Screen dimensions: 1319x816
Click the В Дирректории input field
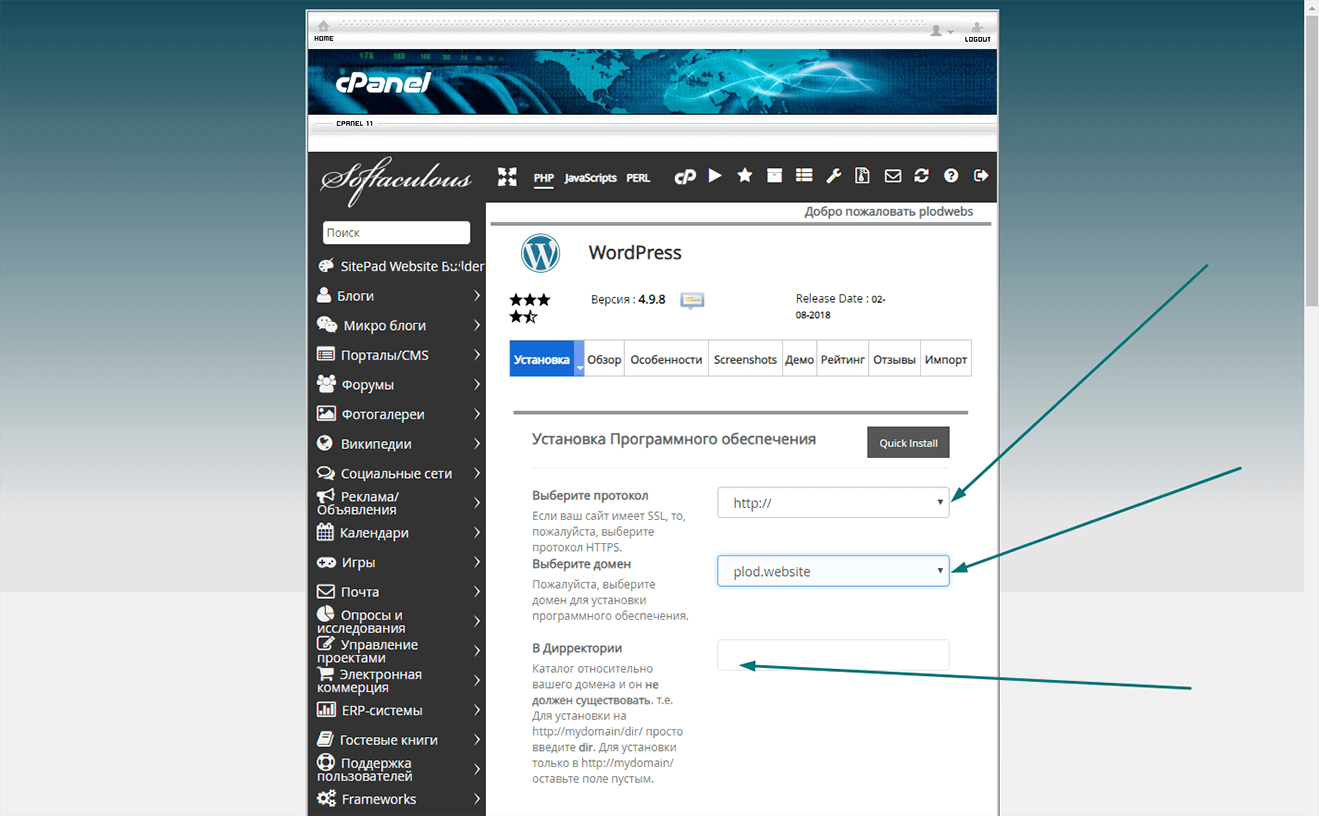click(833, 655)
